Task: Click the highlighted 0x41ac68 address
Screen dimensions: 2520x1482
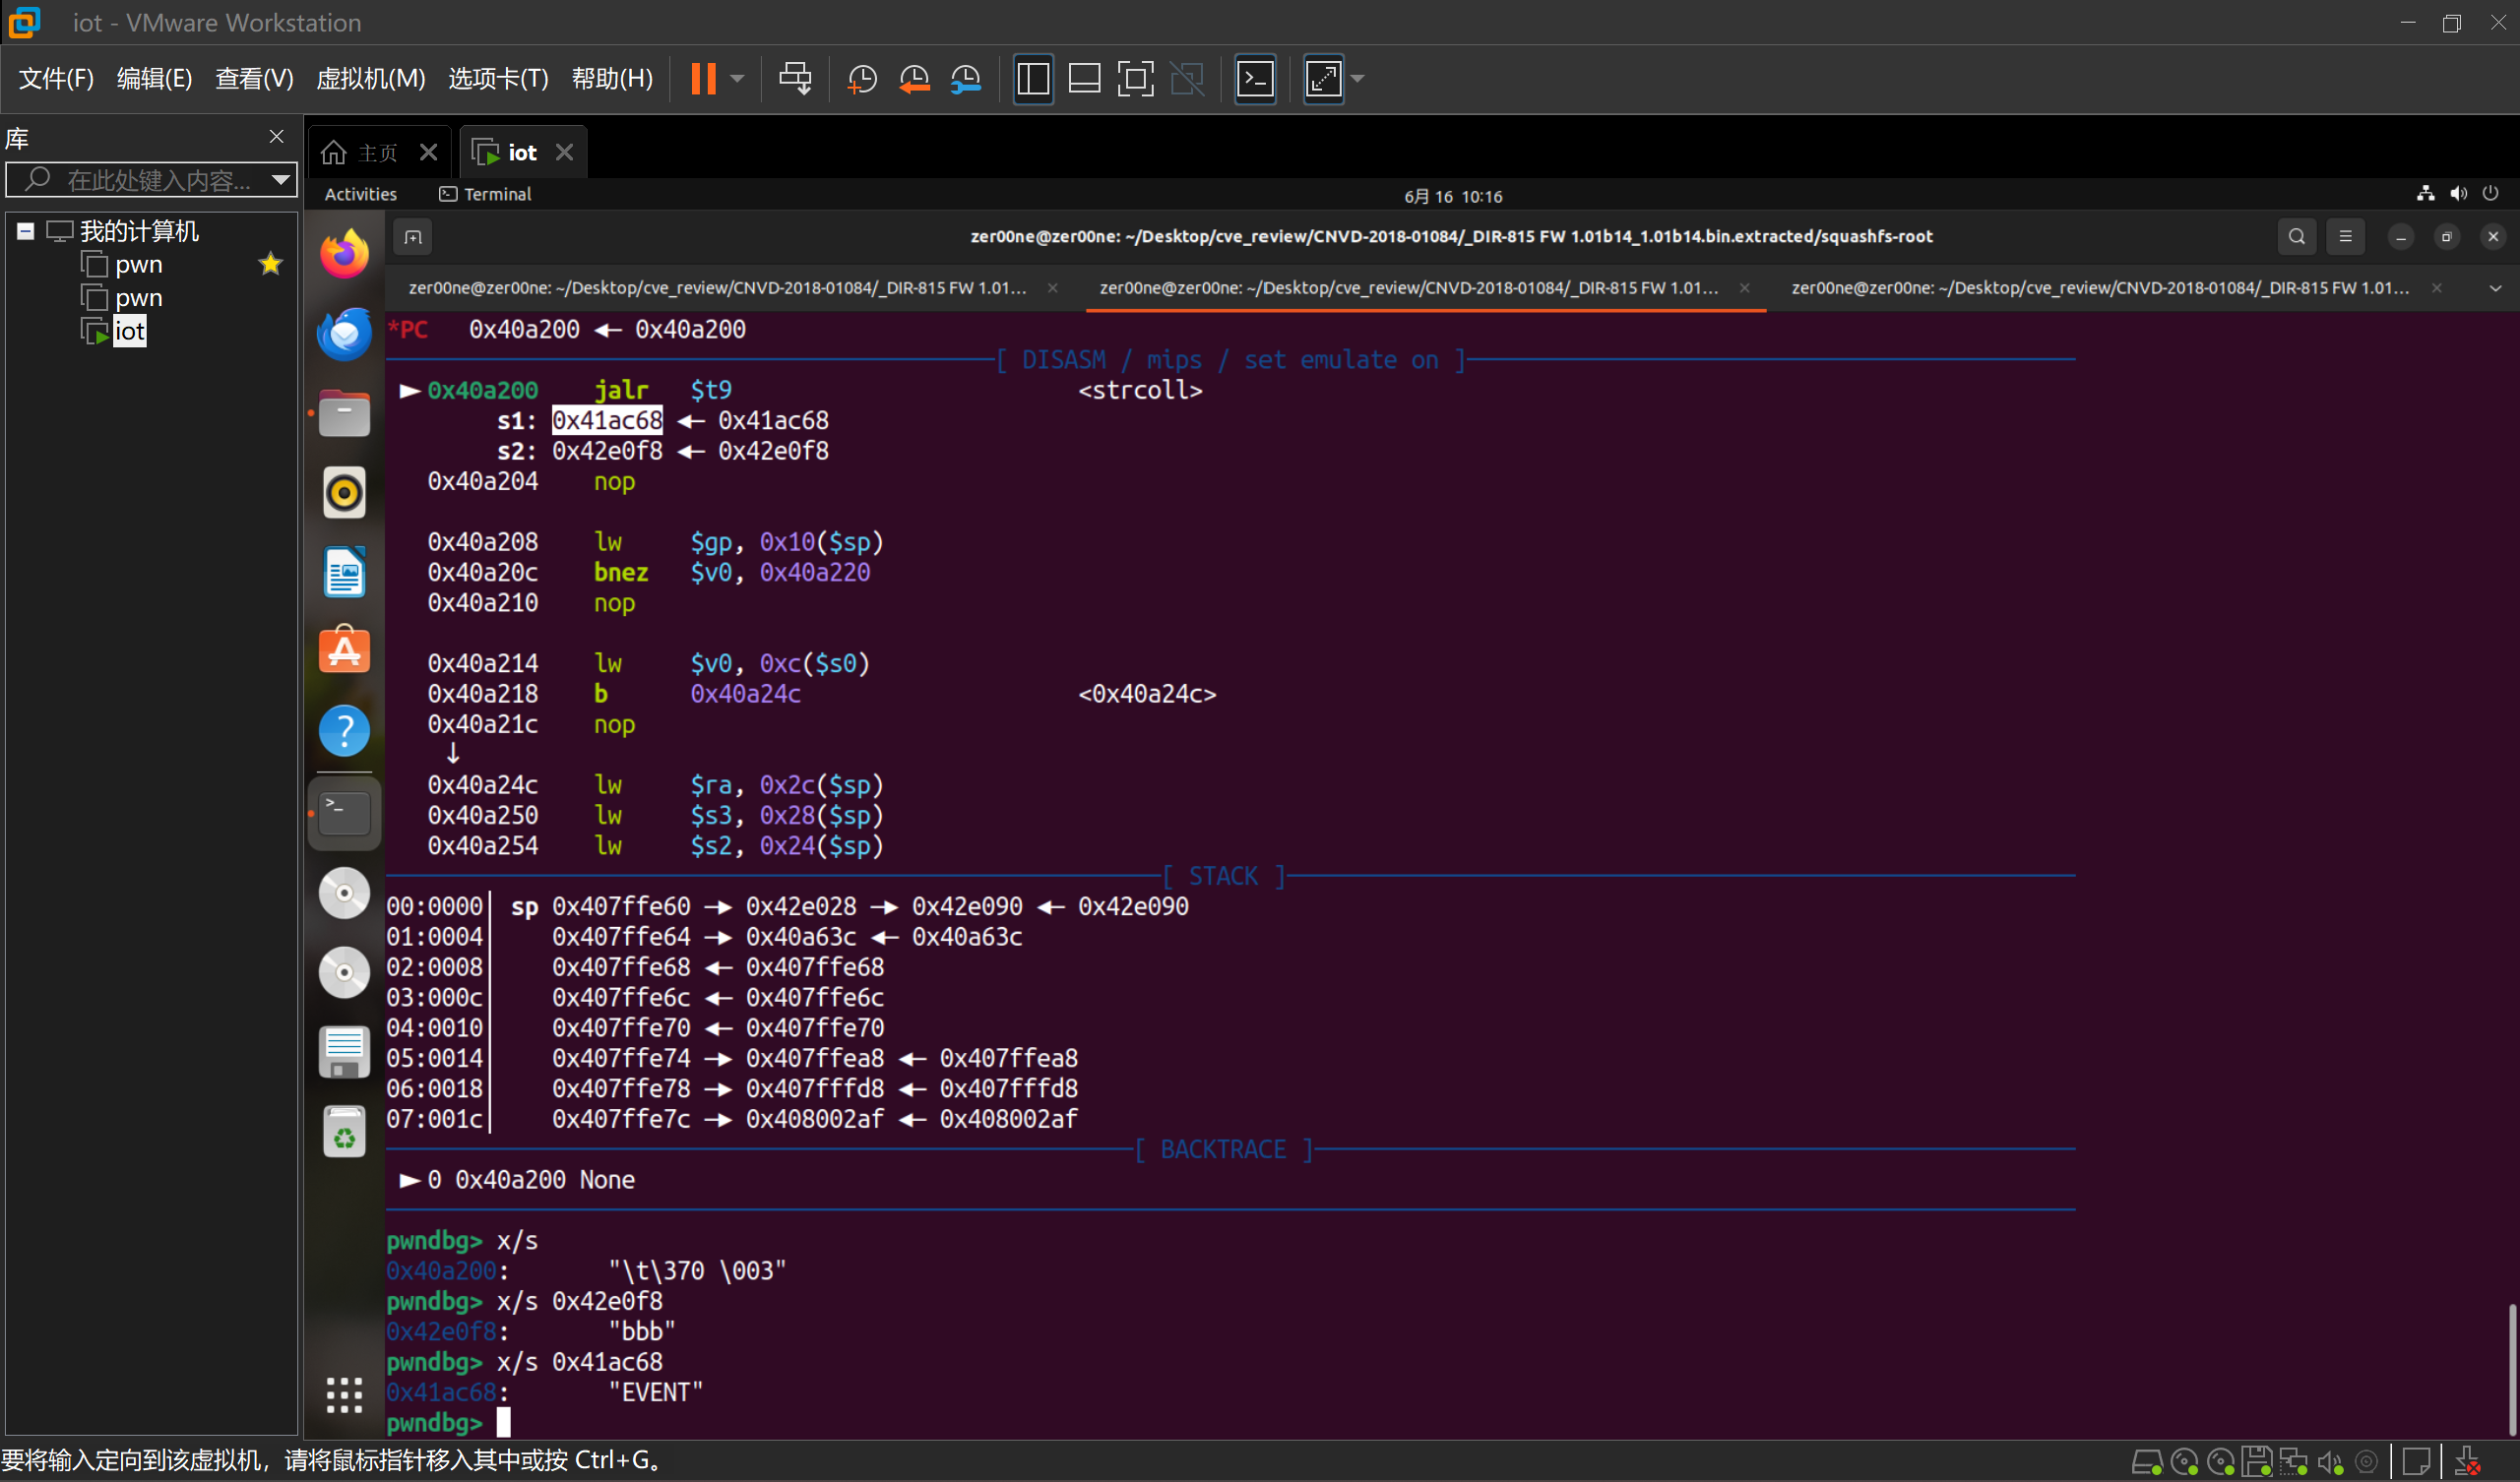Action: tap(608, 420)
